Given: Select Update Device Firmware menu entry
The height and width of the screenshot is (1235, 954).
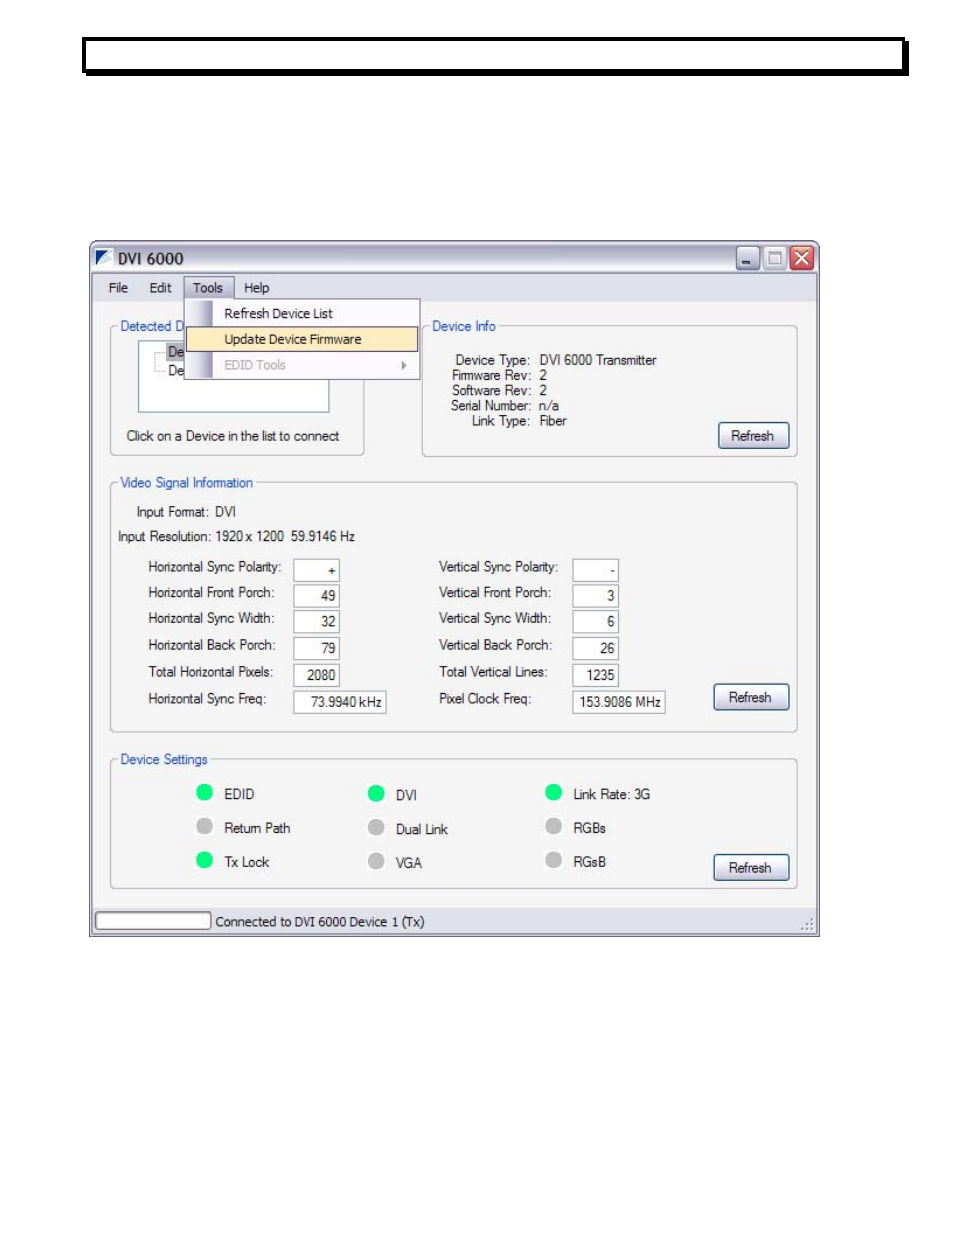Looking at the screenshot, I should 302,340.
